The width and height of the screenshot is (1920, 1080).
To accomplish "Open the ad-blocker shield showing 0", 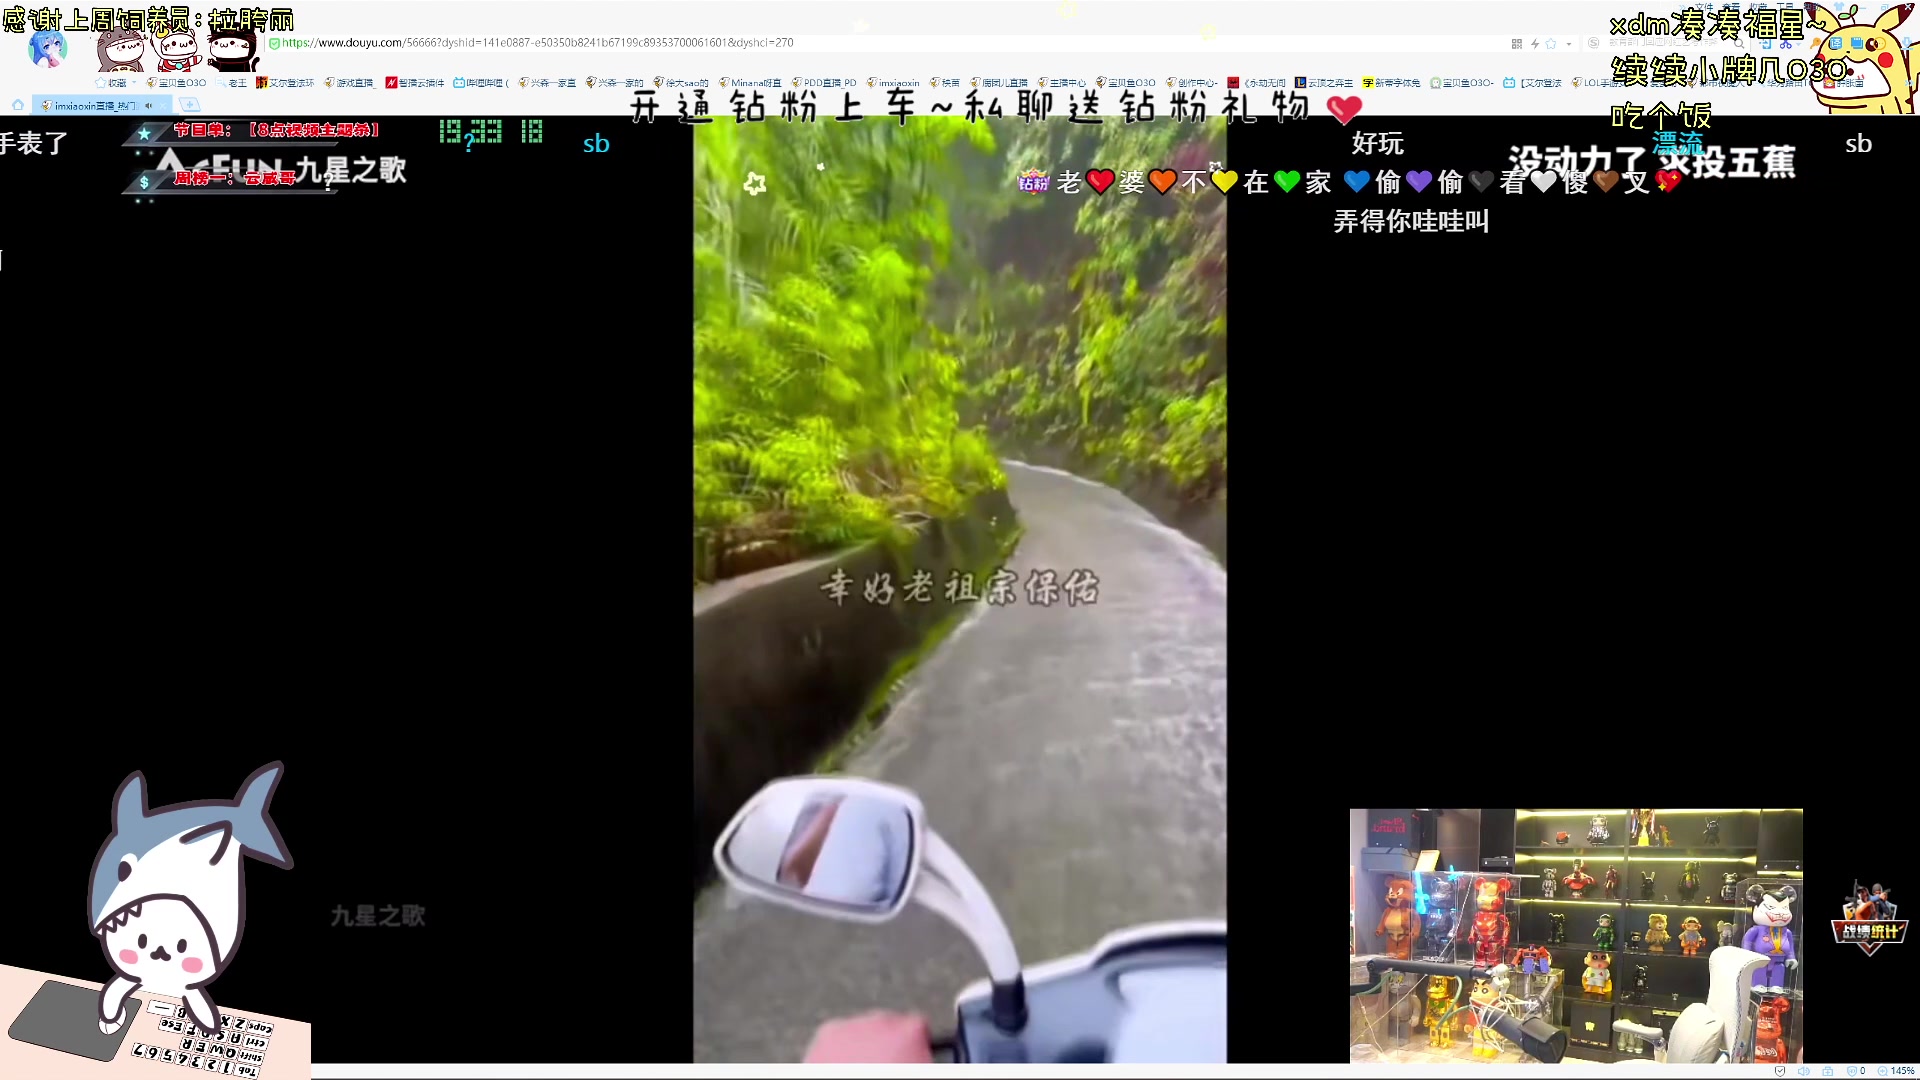I will pos(1851,1071).
